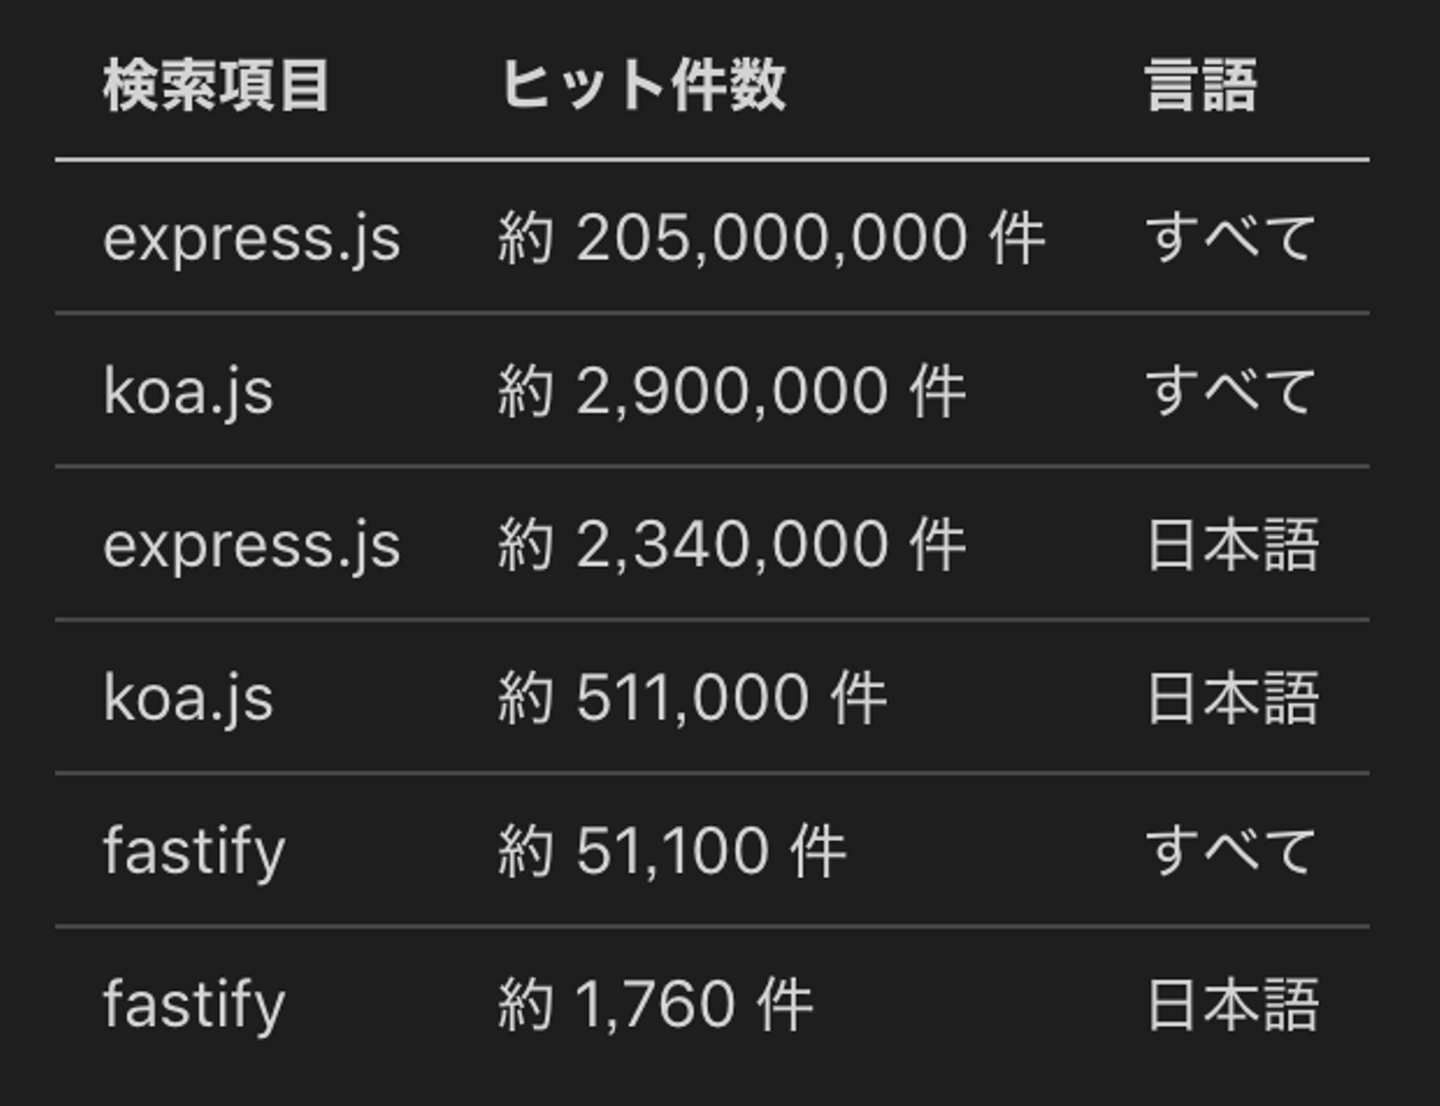Click the 約 51,100 件 hit count

pyautogui.click(x=672, y=851)
